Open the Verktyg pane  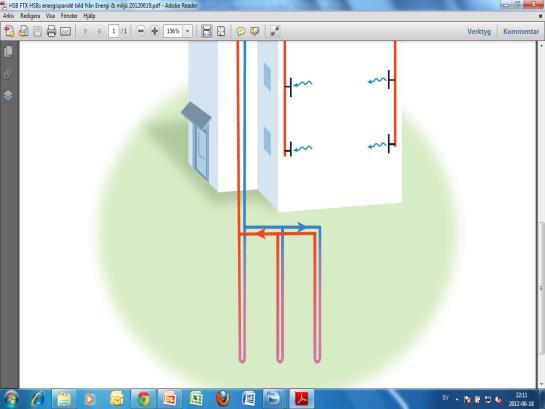coord(479,31)
